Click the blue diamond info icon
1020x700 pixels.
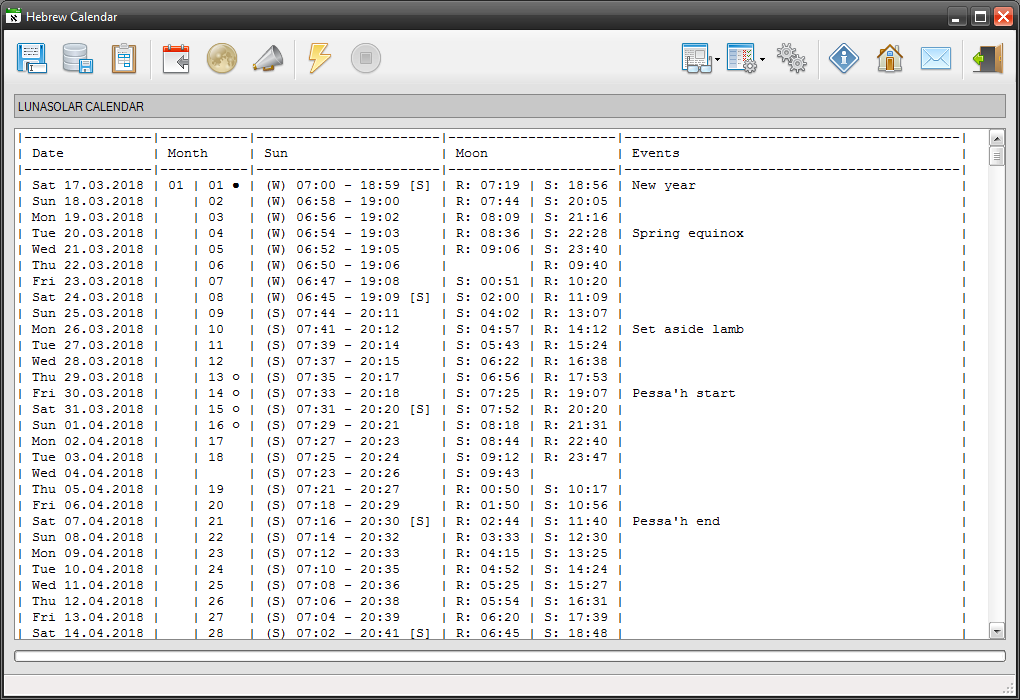point(844,59)
